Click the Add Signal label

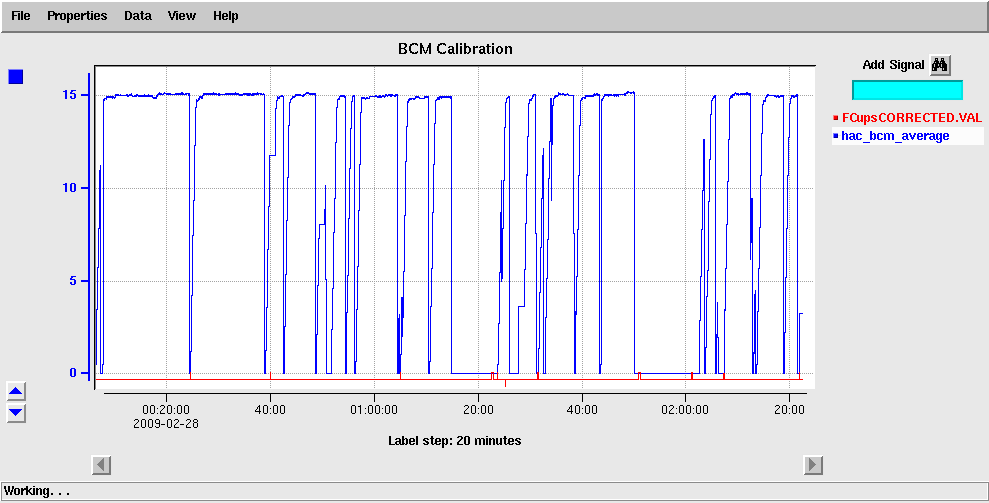pos(893,64)
